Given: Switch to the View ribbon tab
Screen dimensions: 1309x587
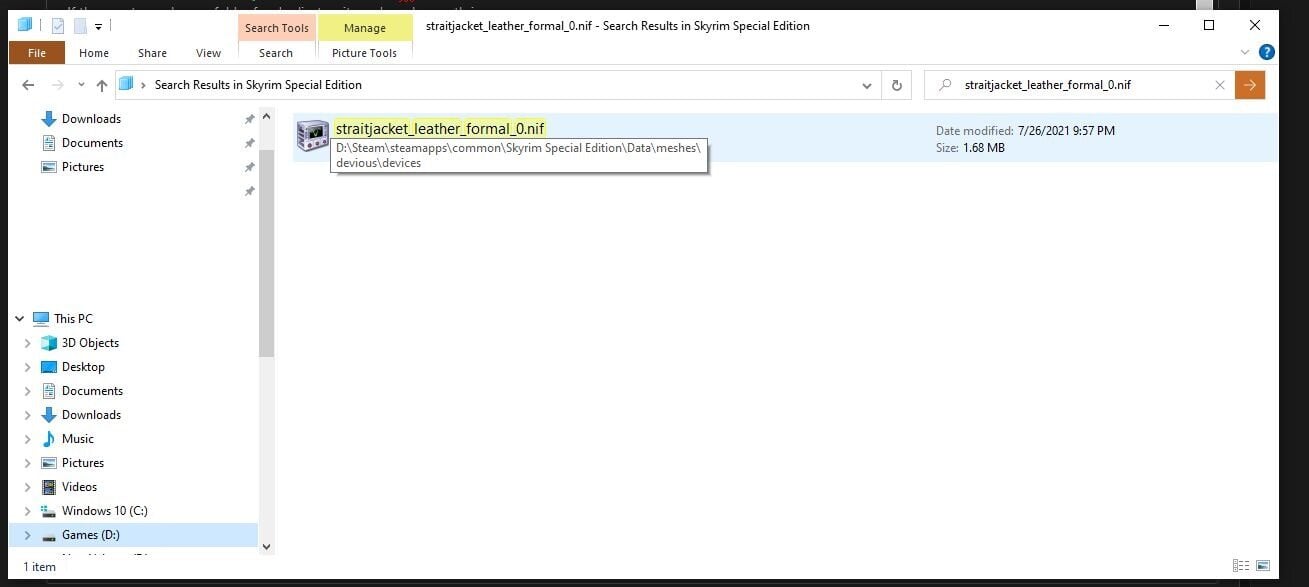Looking at the screenshot, I should (208, 53).
